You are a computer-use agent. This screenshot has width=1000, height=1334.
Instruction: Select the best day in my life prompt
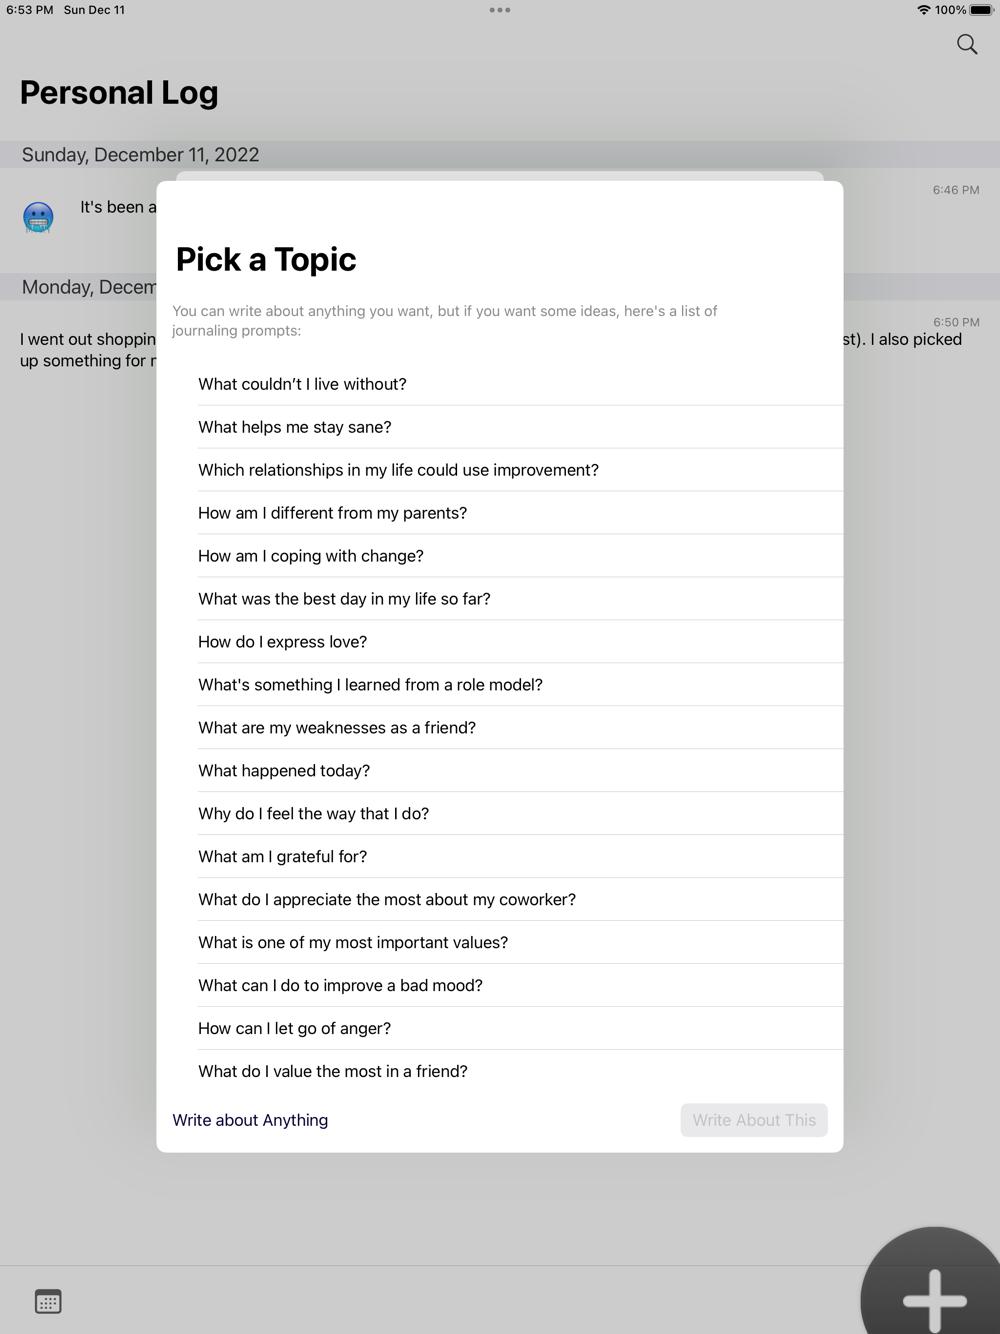pos(344,599)
